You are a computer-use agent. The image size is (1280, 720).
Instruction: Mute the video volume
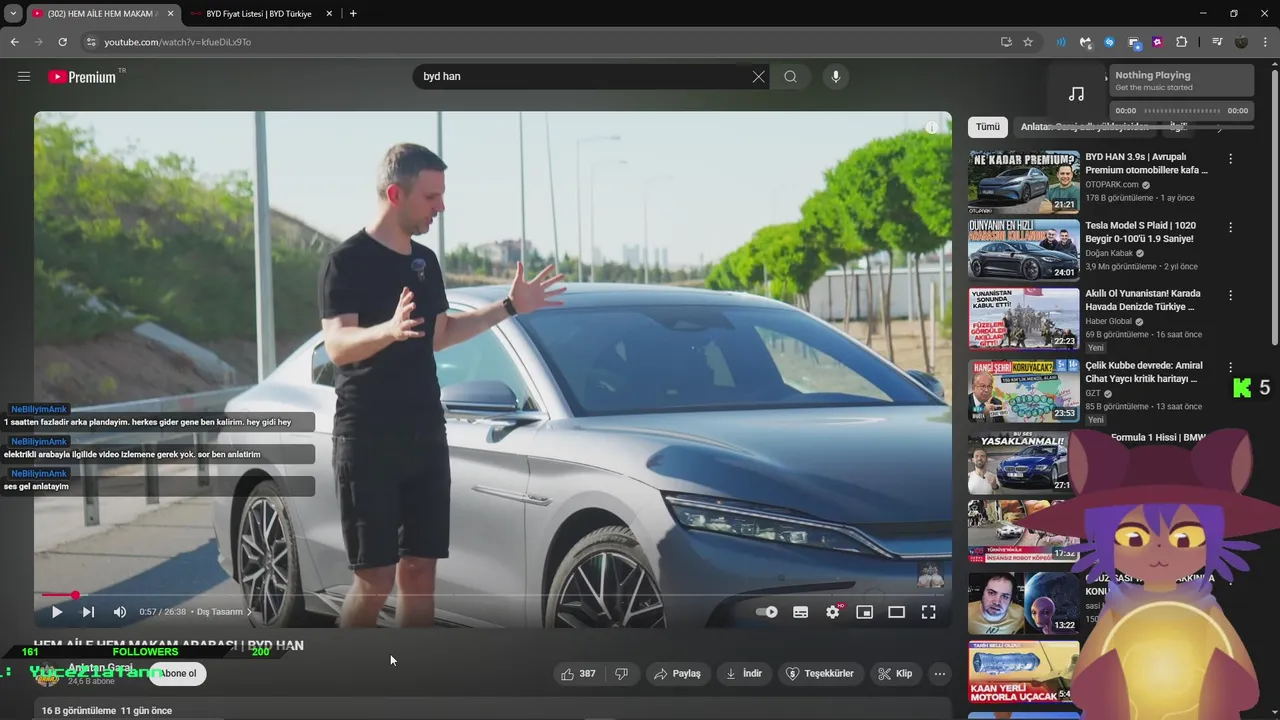coord(120,612)
